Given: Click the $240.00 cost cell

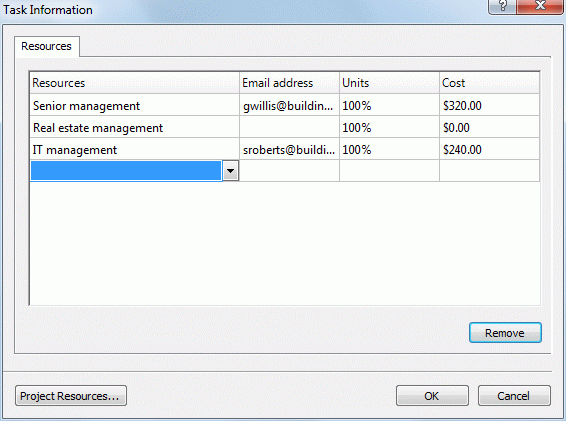Looking at the screenshot, I should (x=489, y=149).
